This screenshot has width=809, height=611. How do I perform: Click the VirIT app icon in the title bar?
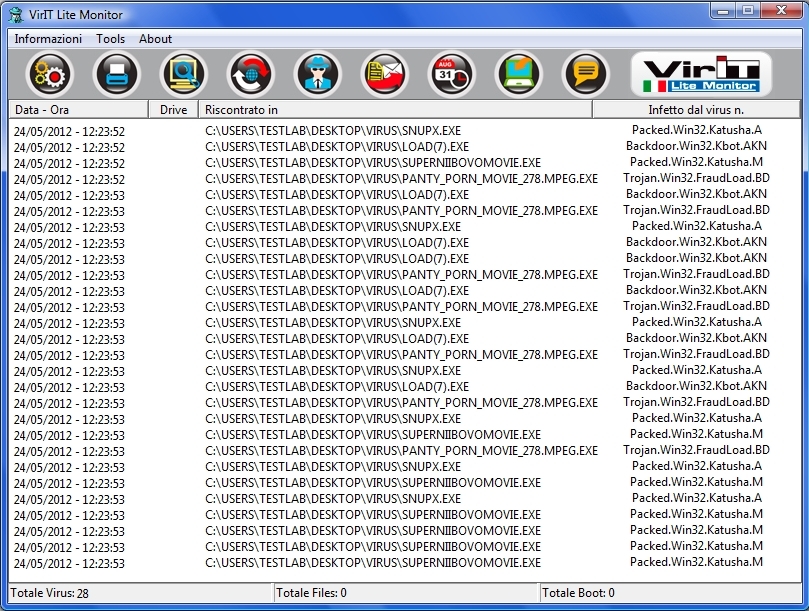[x=17, y=14]
